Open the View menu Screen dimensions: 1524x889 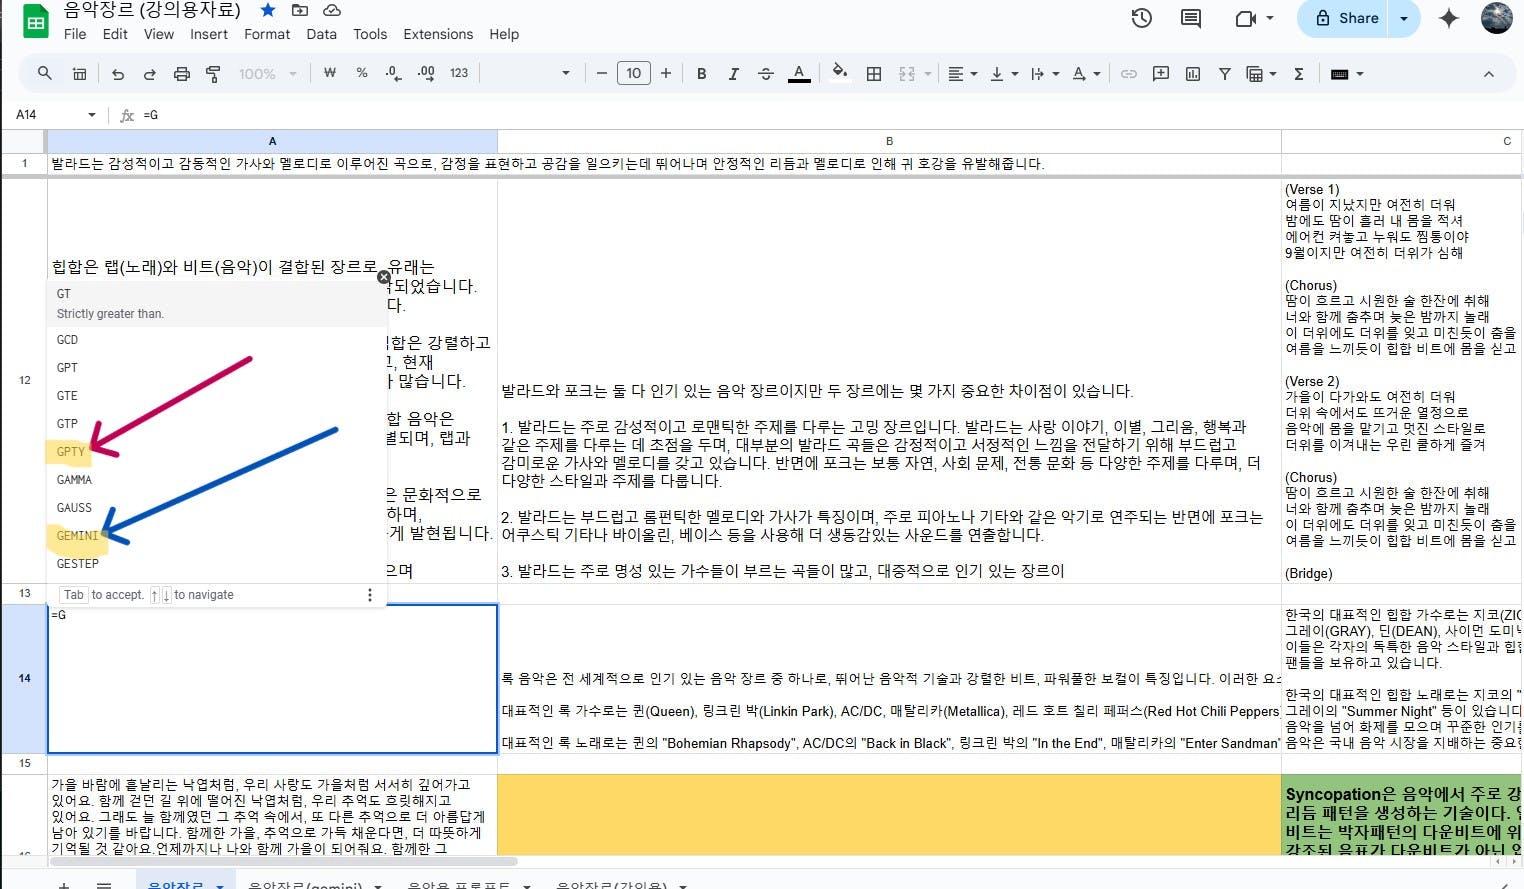[159, 34]
